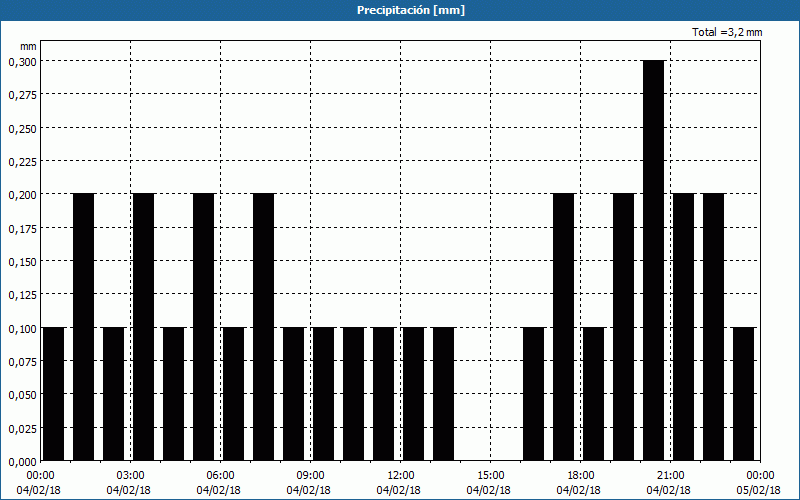Click the 00:00 label above 04/02/18
The height and width of the screenshot is (500, 800).
click(40, 476)
